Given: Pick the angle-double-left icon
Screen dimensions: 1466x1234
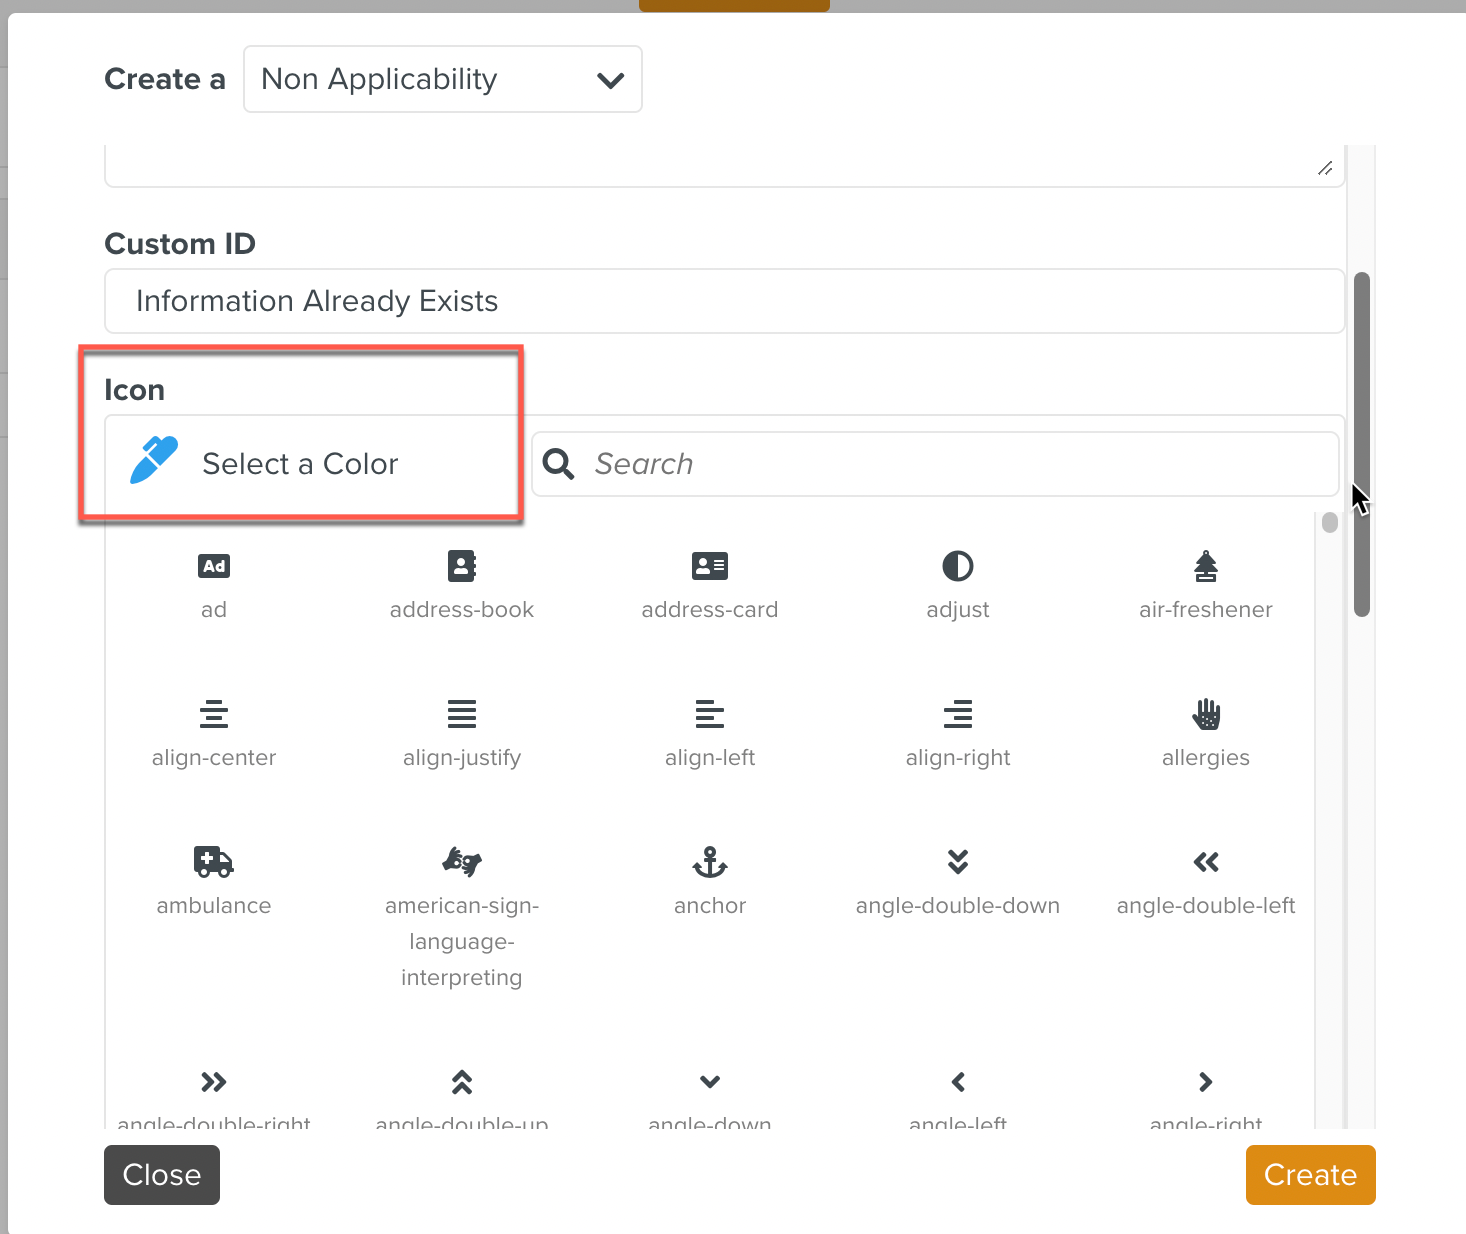Looking at the screenshot, I should pyautogui.click(x=1205, y=862).
